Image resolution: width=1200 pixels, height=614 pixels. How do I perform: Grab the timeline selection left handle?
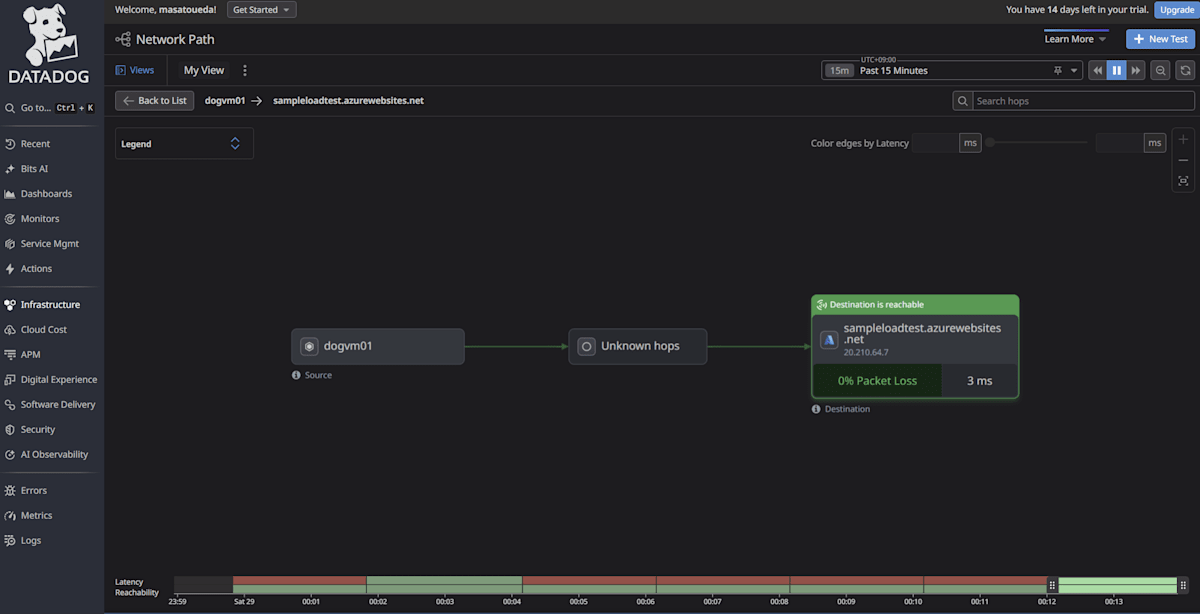click(1052, 585)
